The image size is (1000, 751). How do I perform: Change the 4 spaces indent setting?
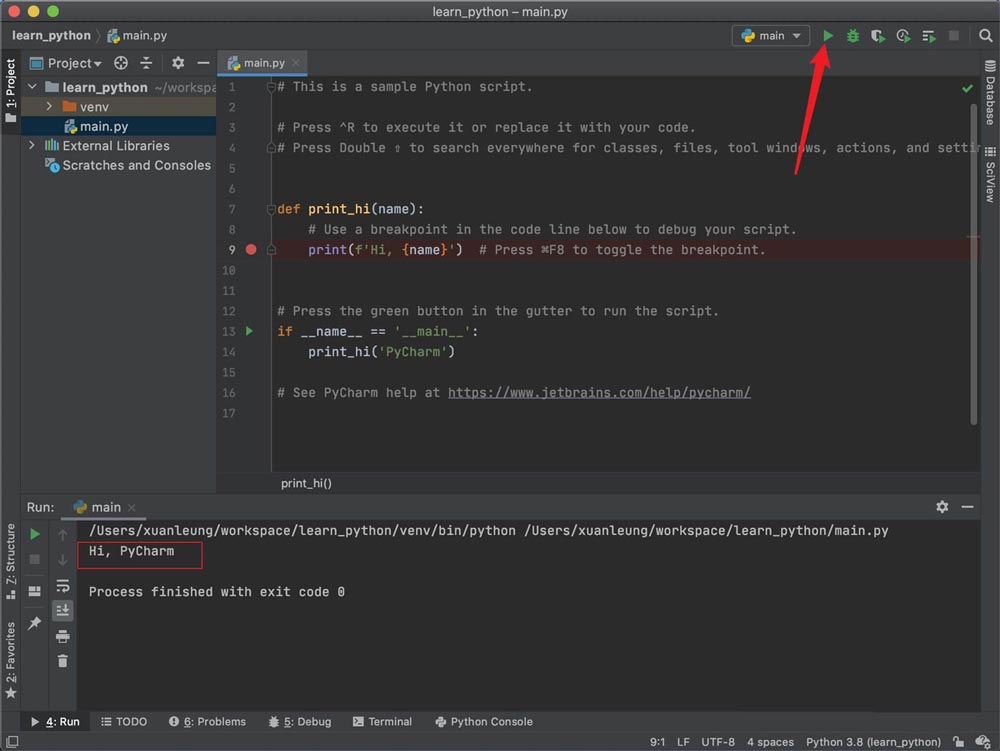pos(770,742)
